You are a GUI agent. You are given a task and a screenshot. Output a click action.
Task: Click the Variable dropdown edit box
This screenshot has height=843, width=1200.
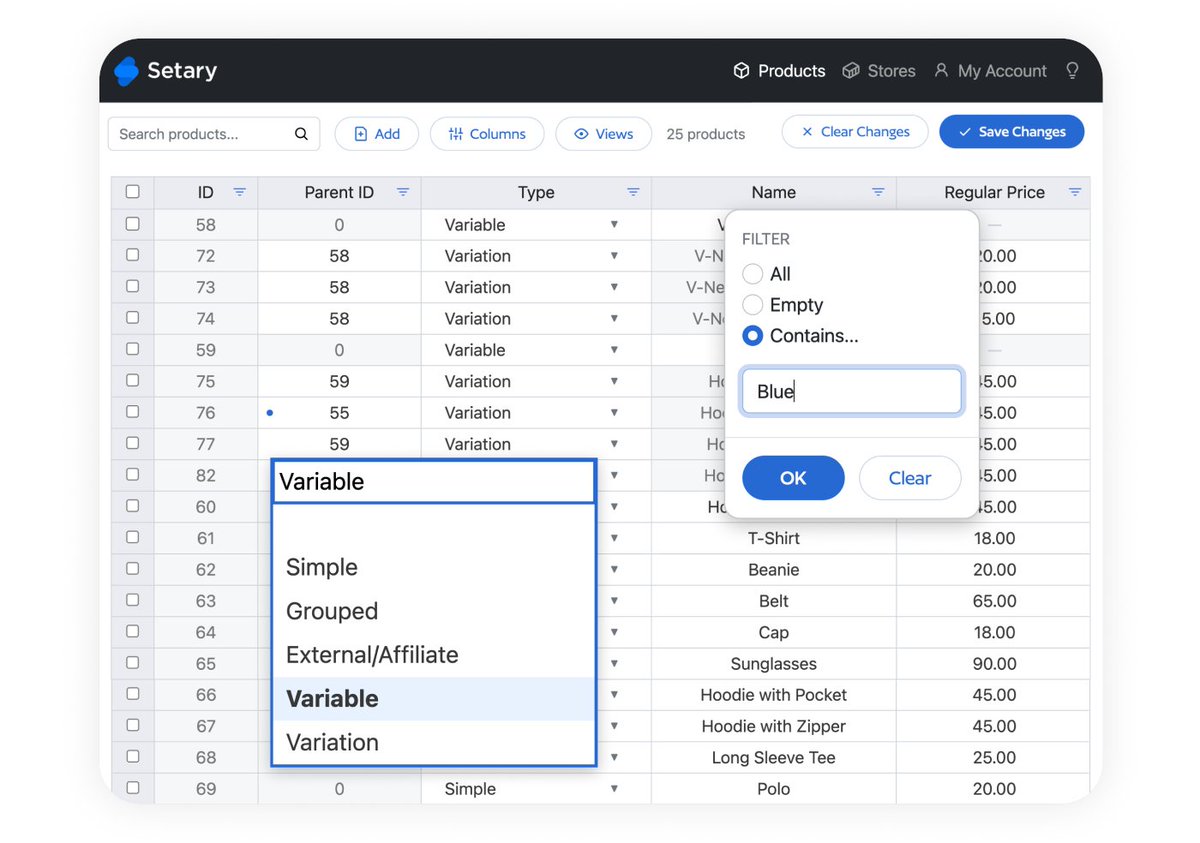point(434,482)
